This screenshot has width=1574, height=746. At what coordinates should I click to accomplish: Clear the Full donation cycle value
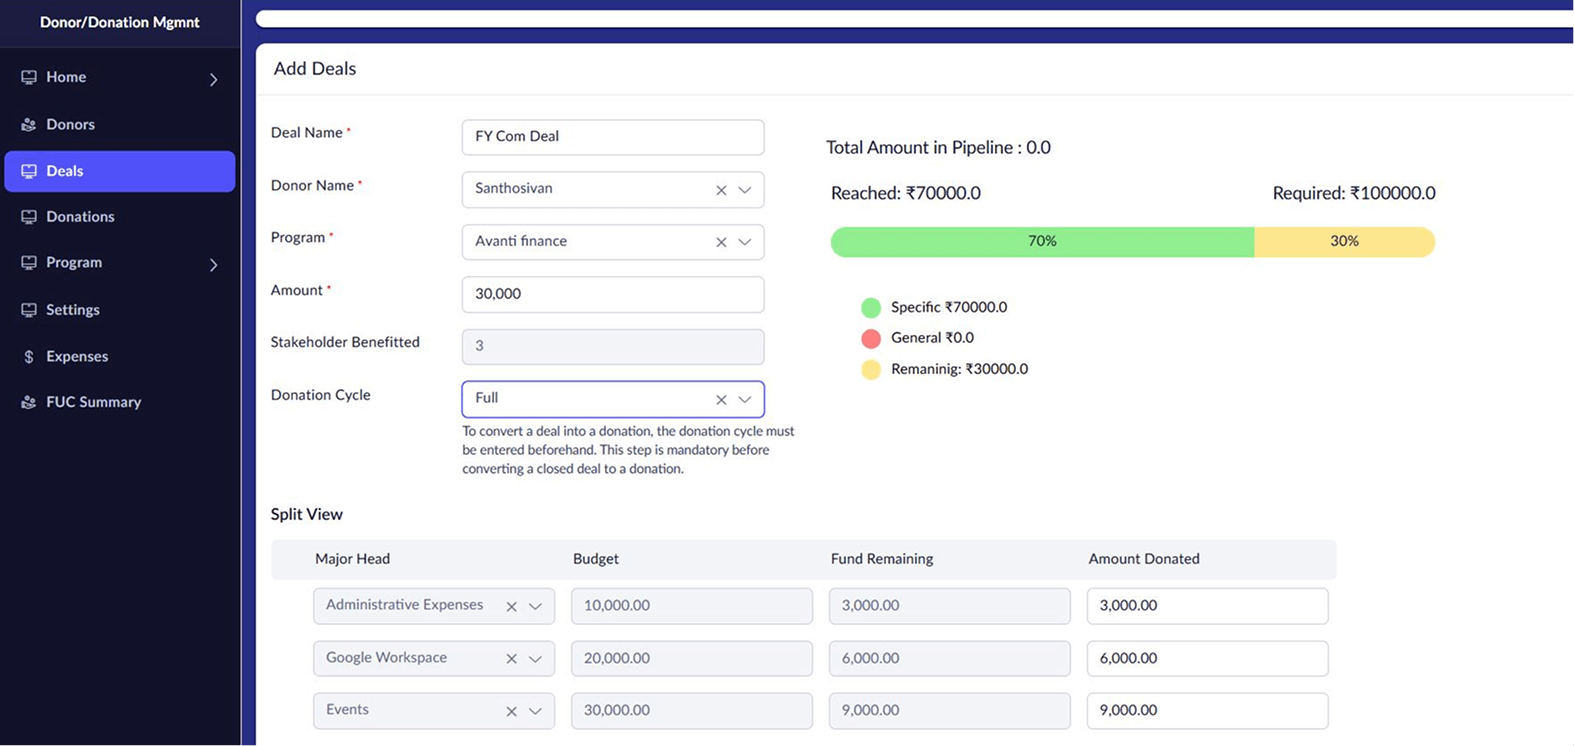pyautogui.click(x=721, y=400)
